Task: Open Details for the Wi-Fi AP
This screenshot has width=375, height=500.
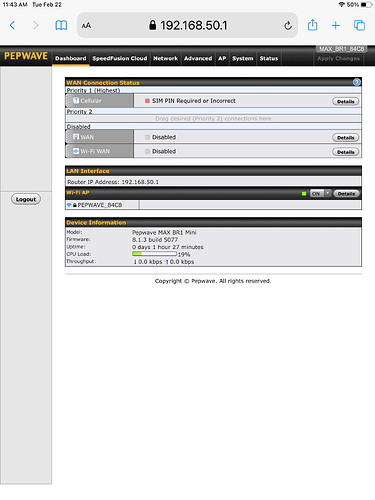Action: 346,194
